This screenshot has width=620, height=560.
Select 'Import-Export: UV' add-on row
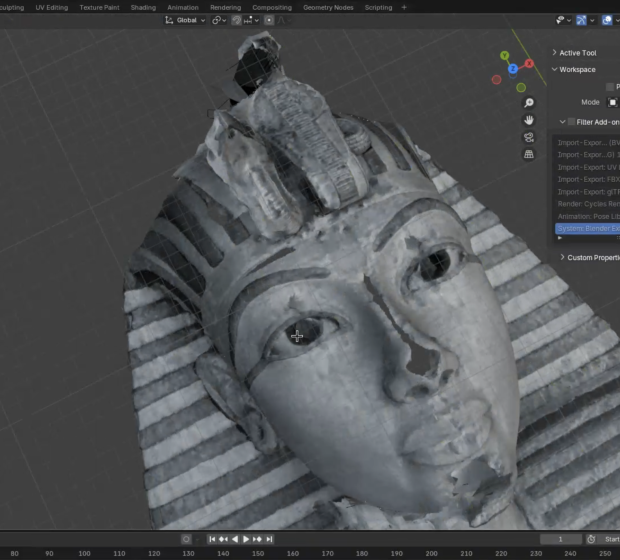587,167
